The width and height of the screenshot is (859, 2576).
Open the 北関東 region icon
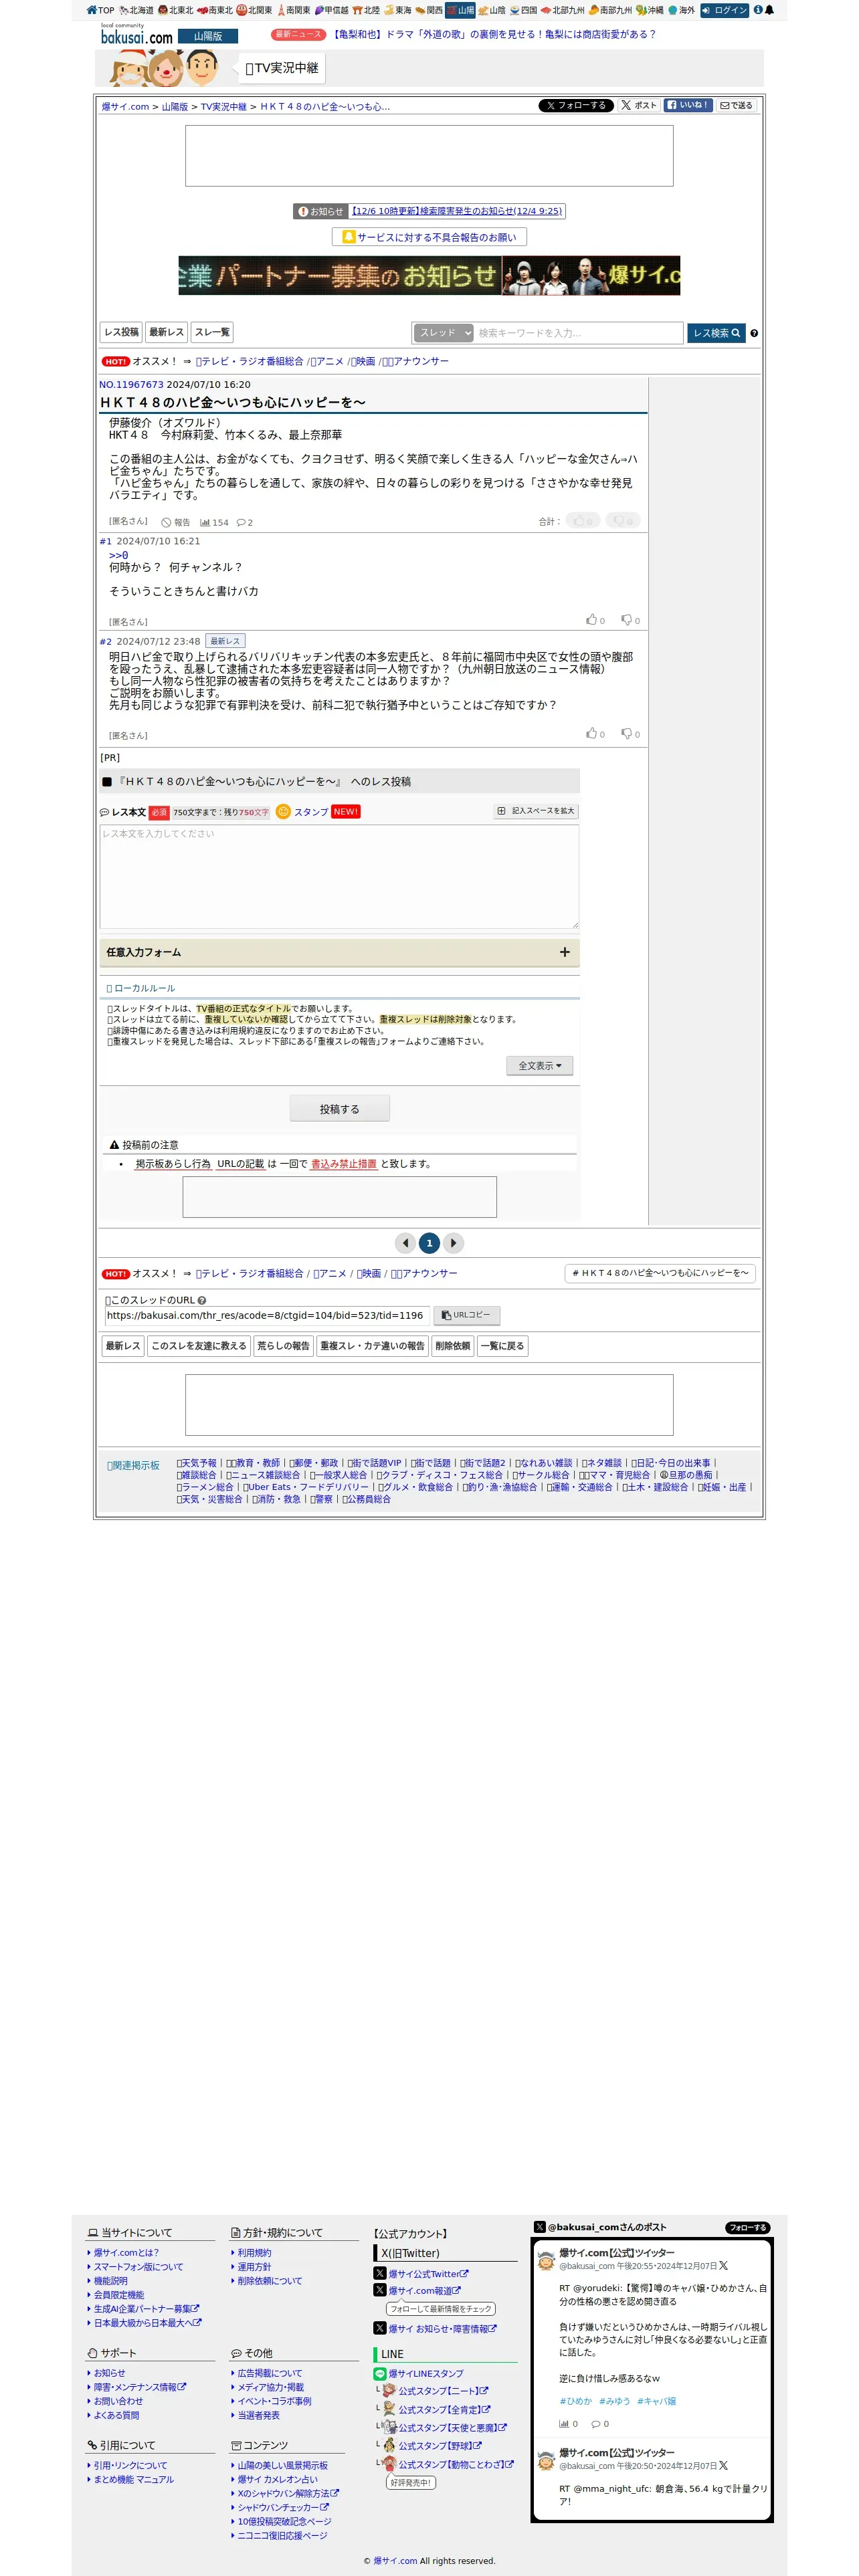pyautogui.click(x=254, y=10)
